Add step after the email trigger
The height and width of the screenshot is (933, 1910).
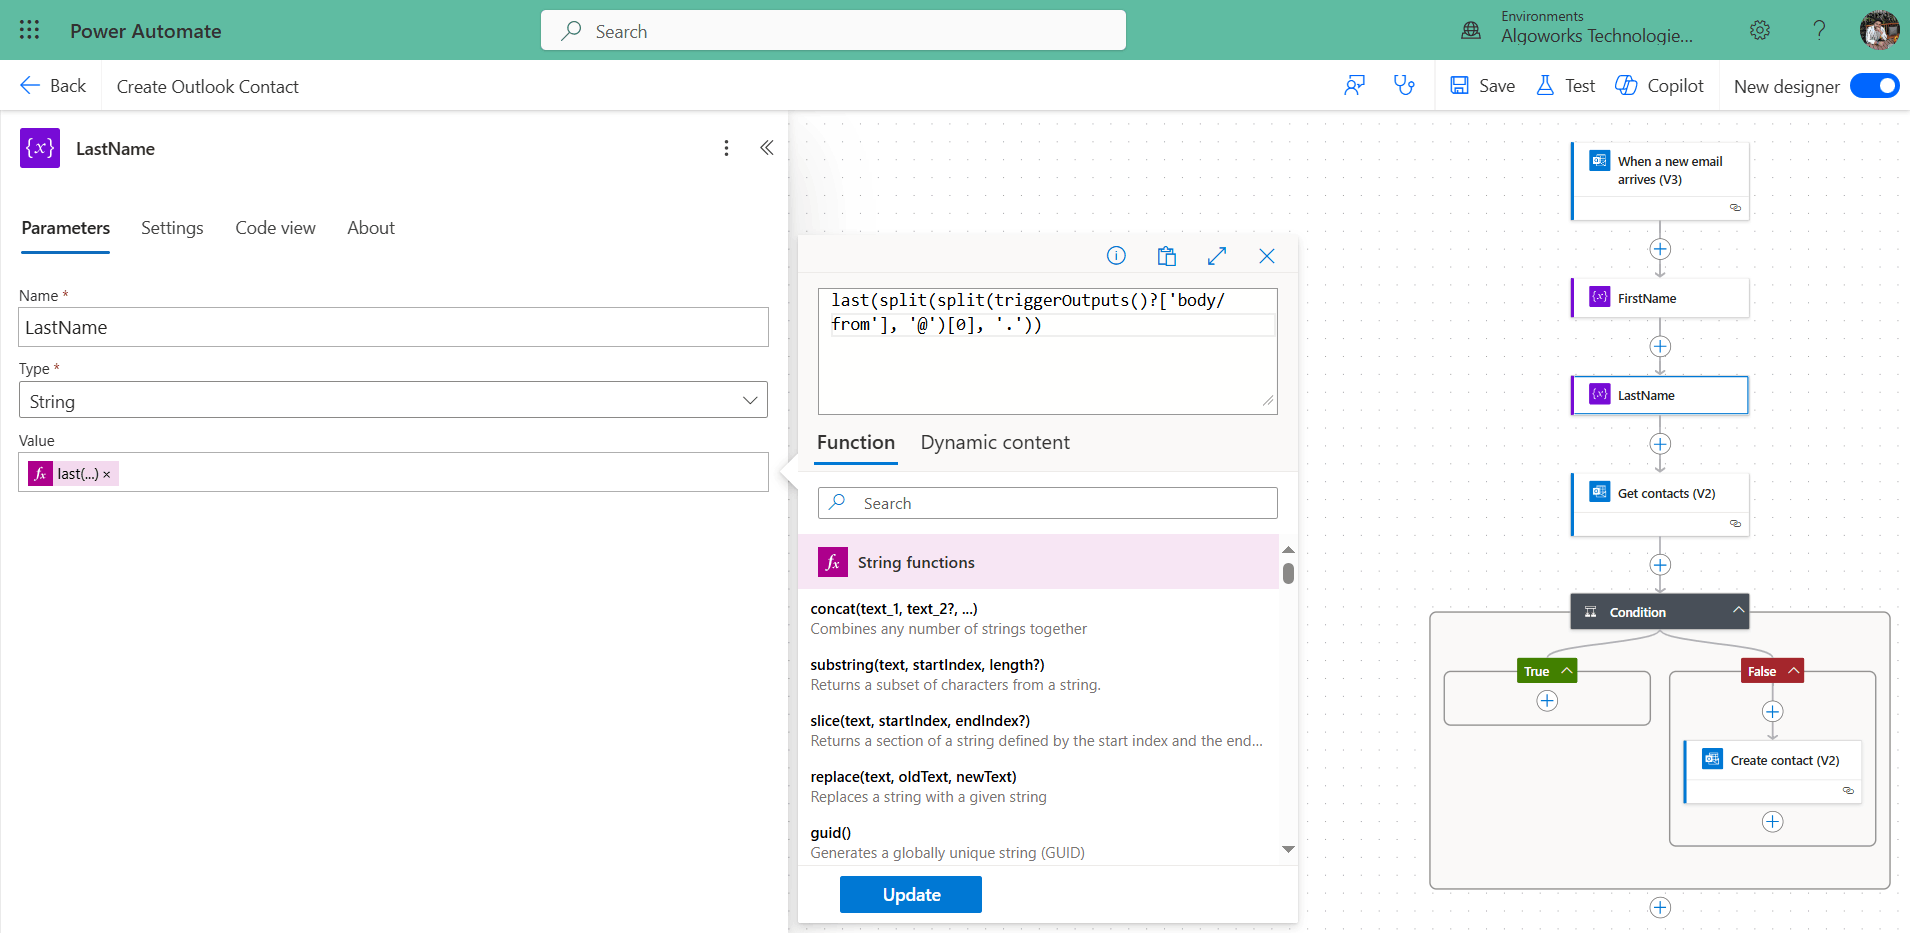(x=1660, y=249)
